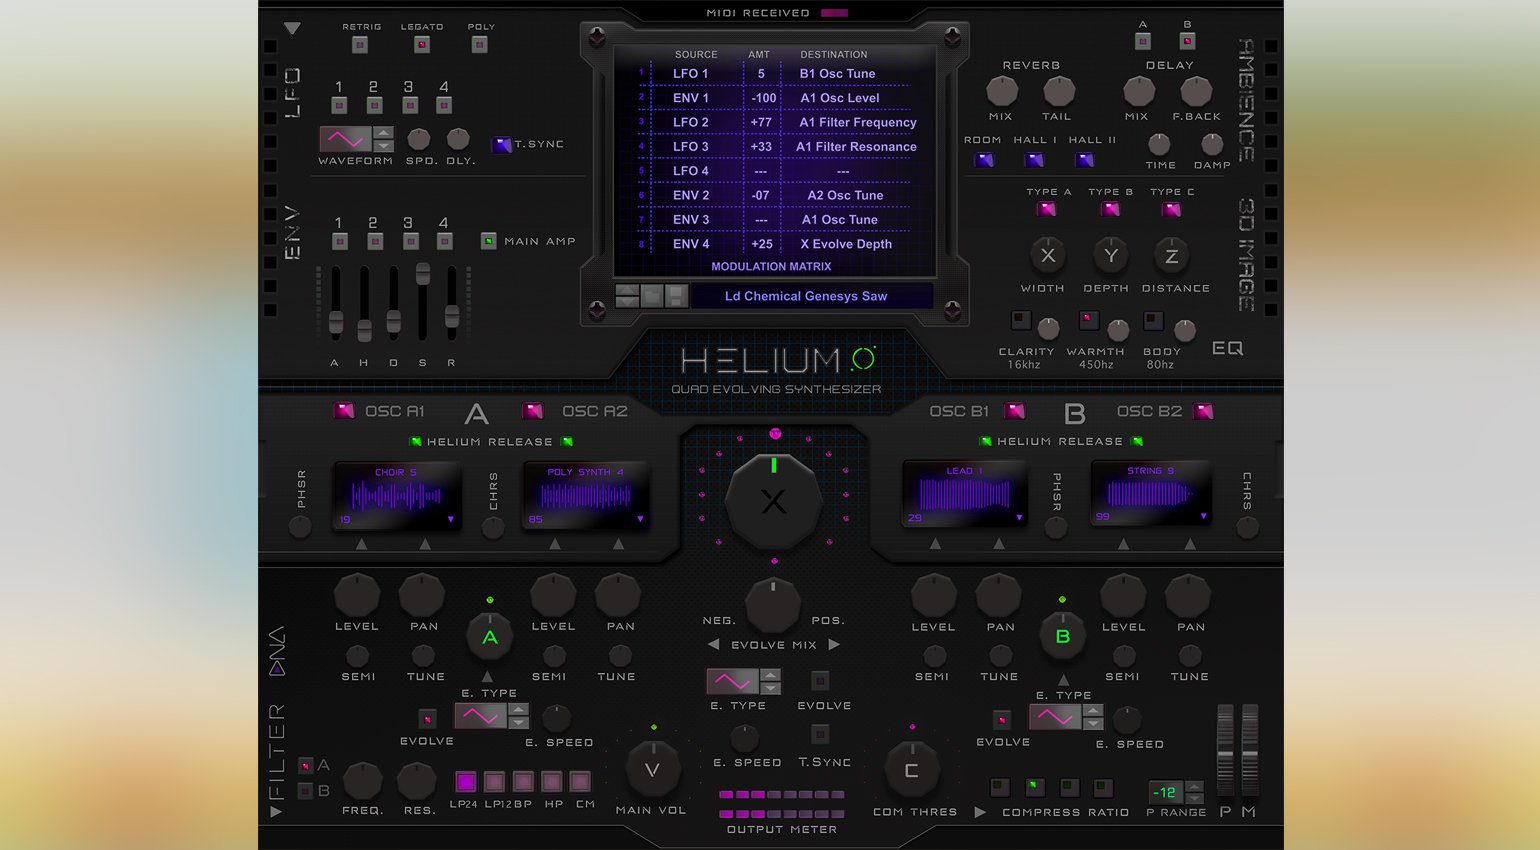Screen dimensions: 1540x850
Task: Select ROOM reverb type
Action: (x=984, y=159)
